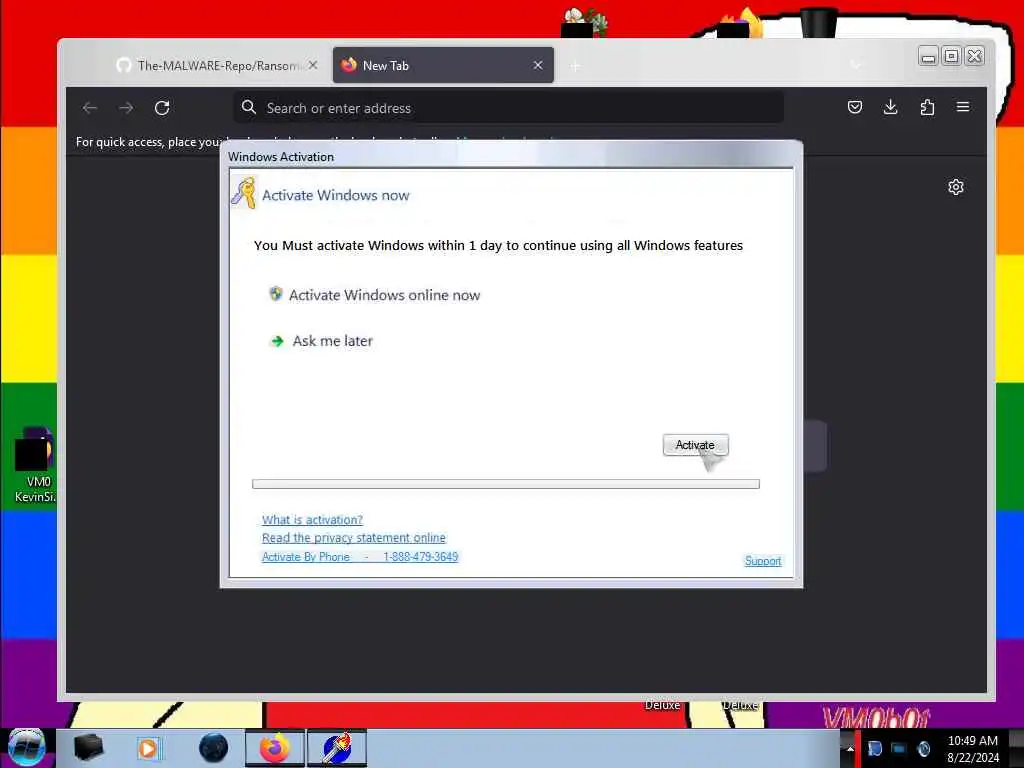Select the New Tab tab

[x=443, y=65]
